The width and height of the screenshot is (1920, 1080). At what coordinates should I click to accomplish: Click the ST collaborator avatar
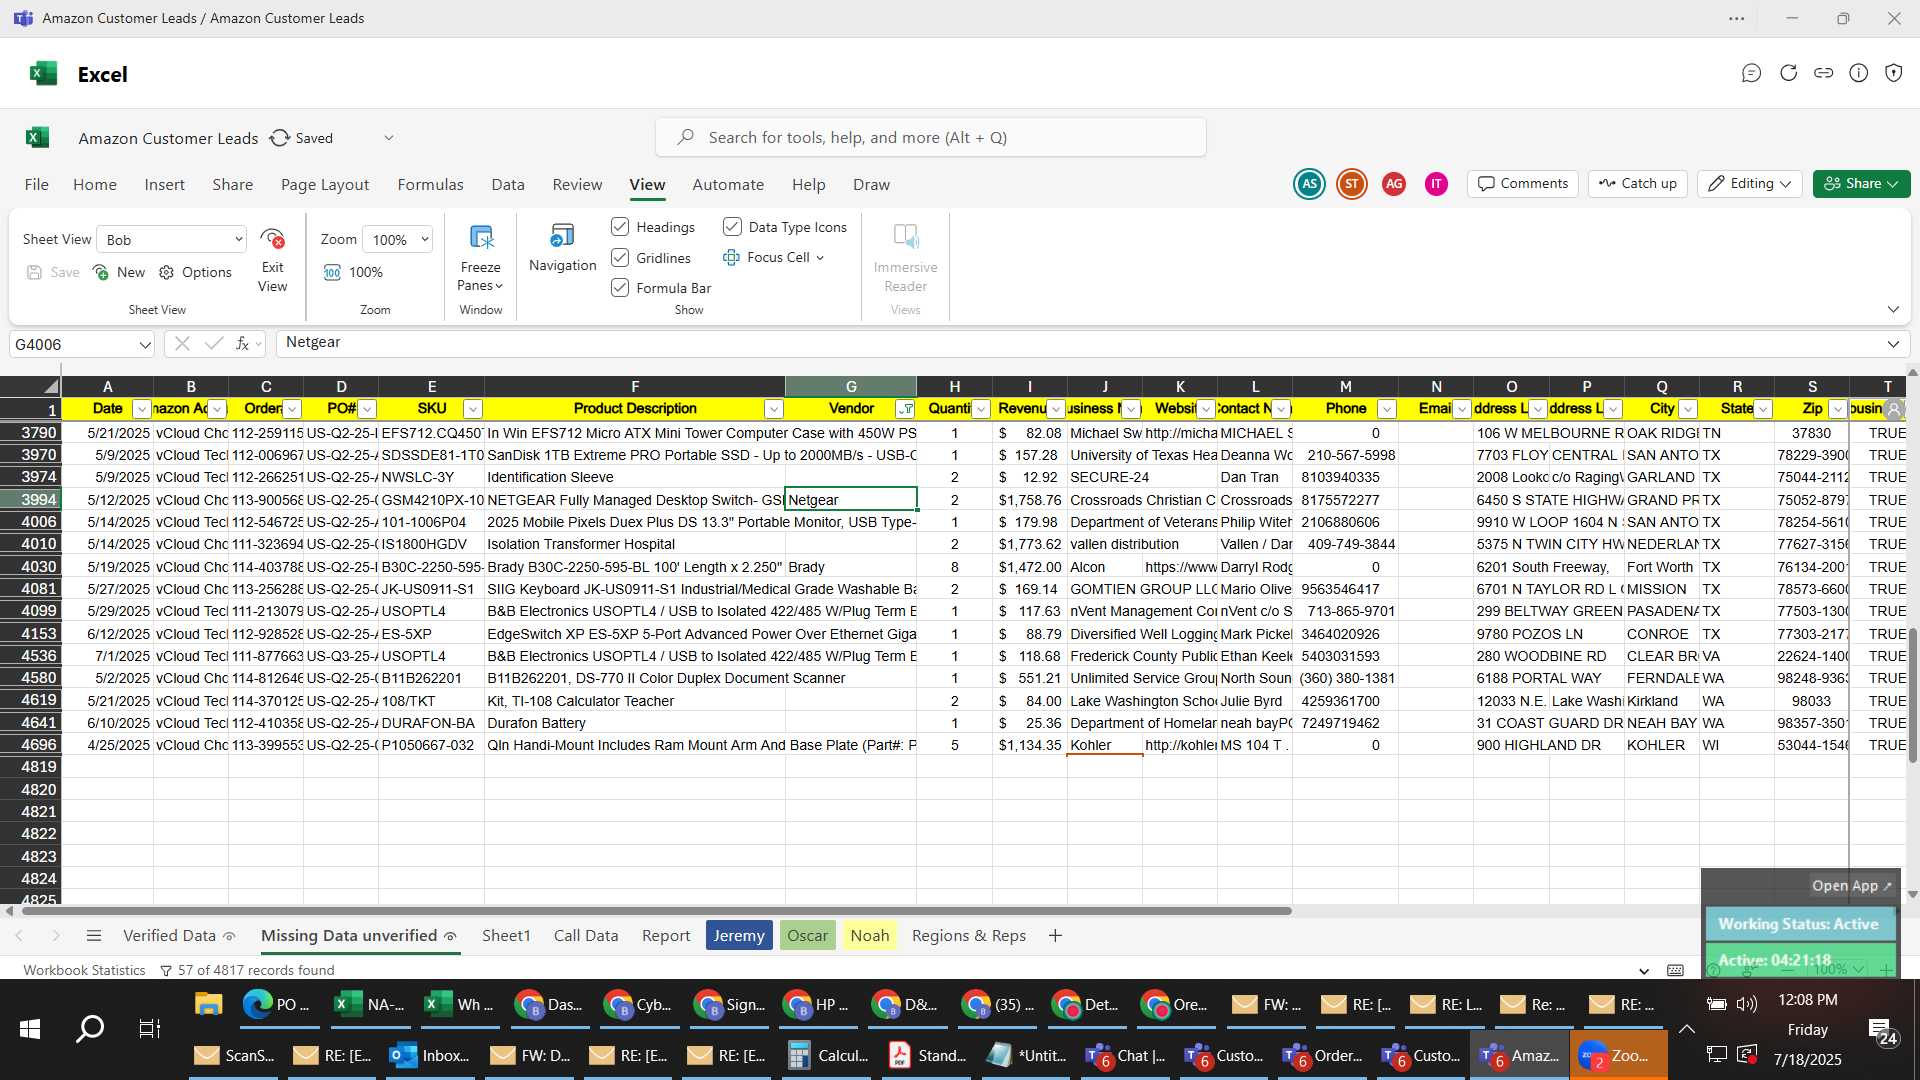1351,184
